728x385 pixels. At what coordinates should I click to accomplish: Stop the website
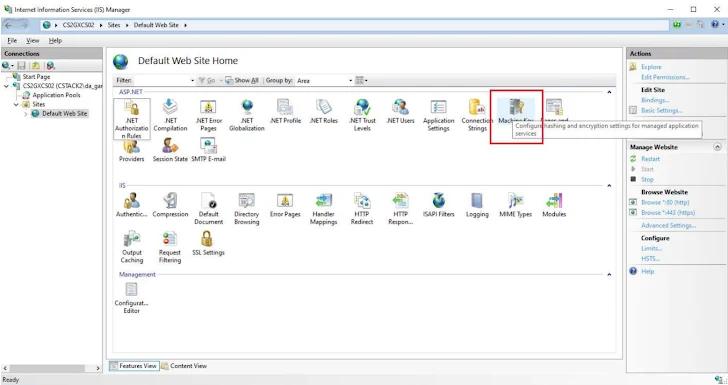[647, 179]
